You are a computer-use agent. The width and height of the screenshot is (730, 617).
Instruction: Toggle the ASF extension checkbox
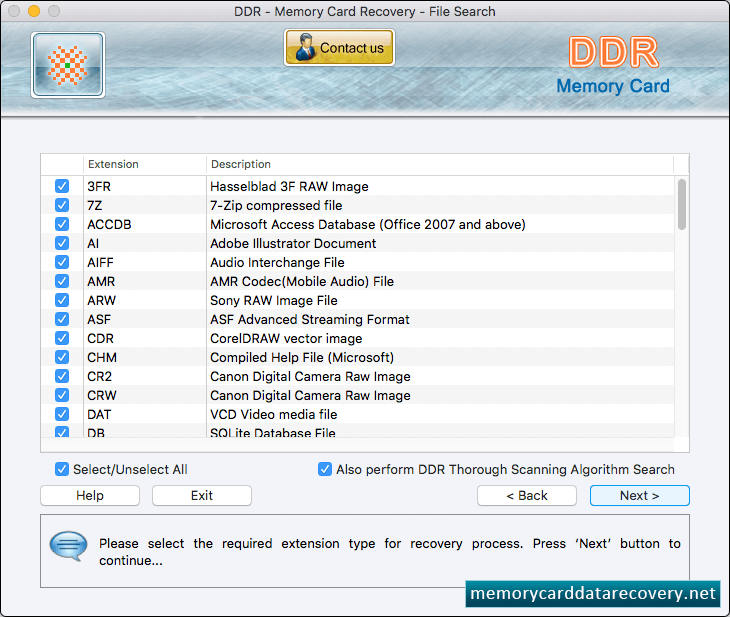click(x=62, y=319)
